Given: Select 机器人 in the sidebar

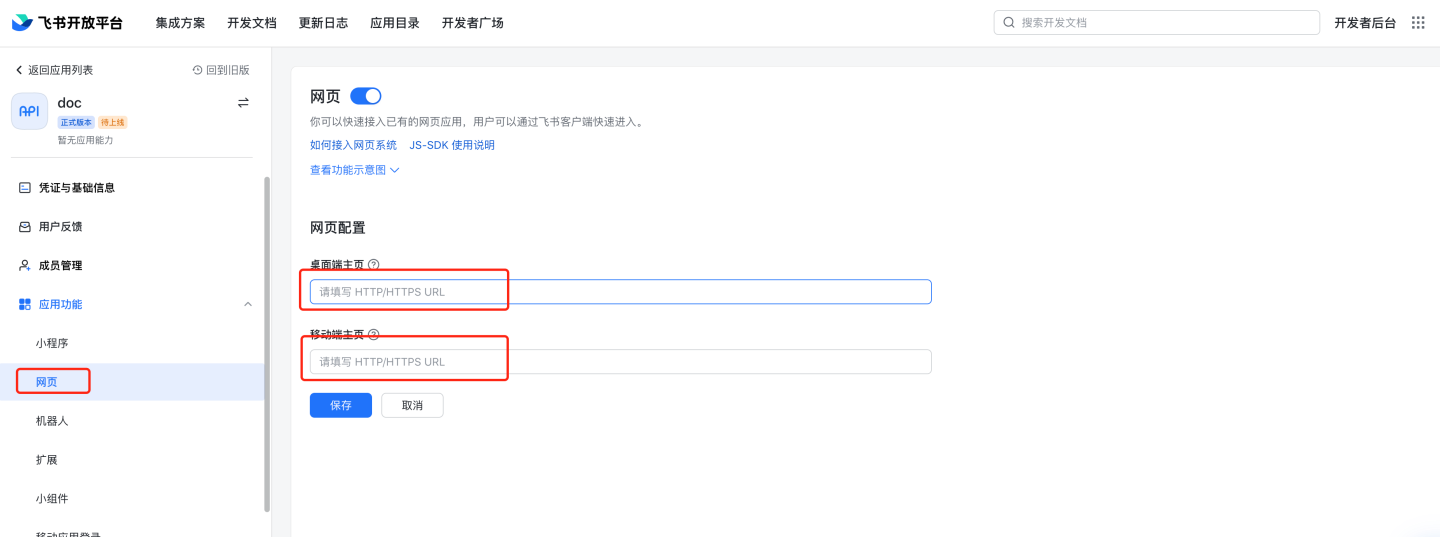Looking at the screenshot, I should 52,421.
